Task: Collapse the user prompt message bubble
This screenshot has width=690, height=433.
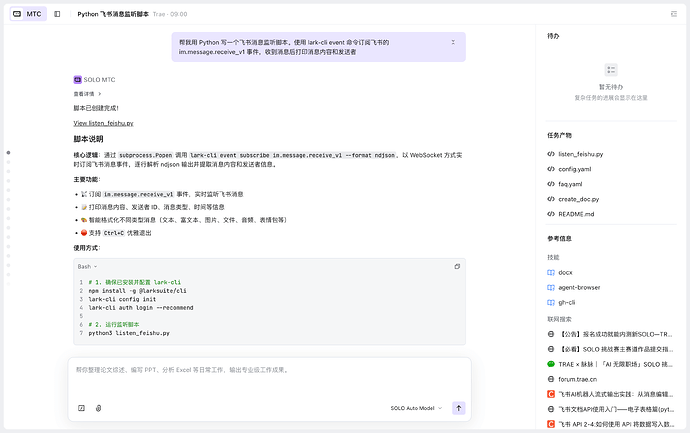Action: coord(453,42)
